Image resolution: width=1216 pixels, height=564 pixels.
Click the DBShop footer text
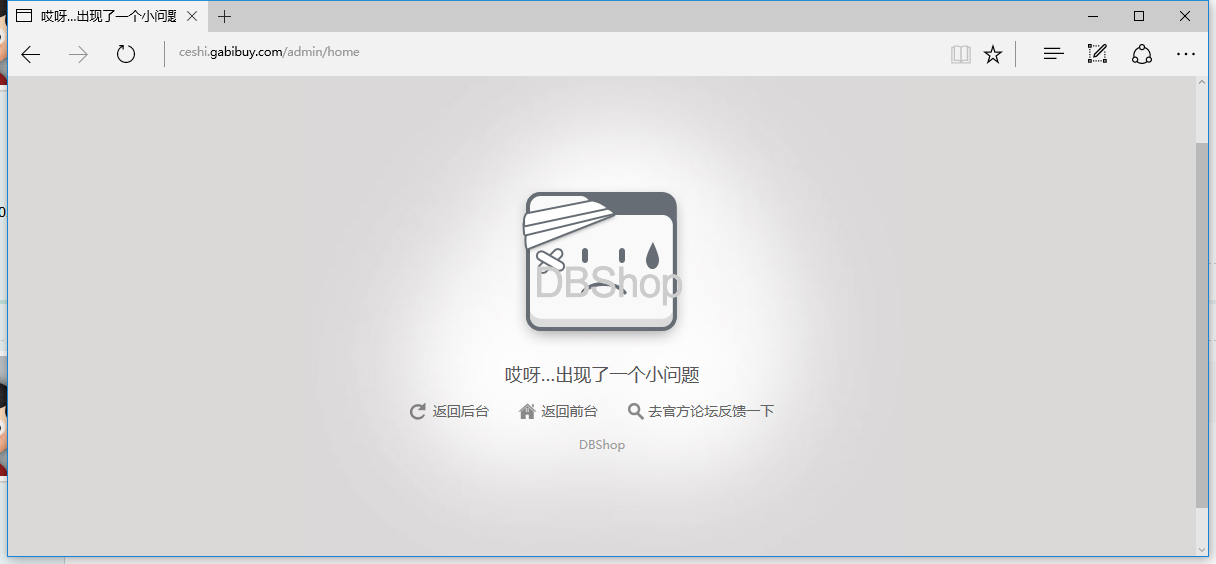tap(602, 444)
